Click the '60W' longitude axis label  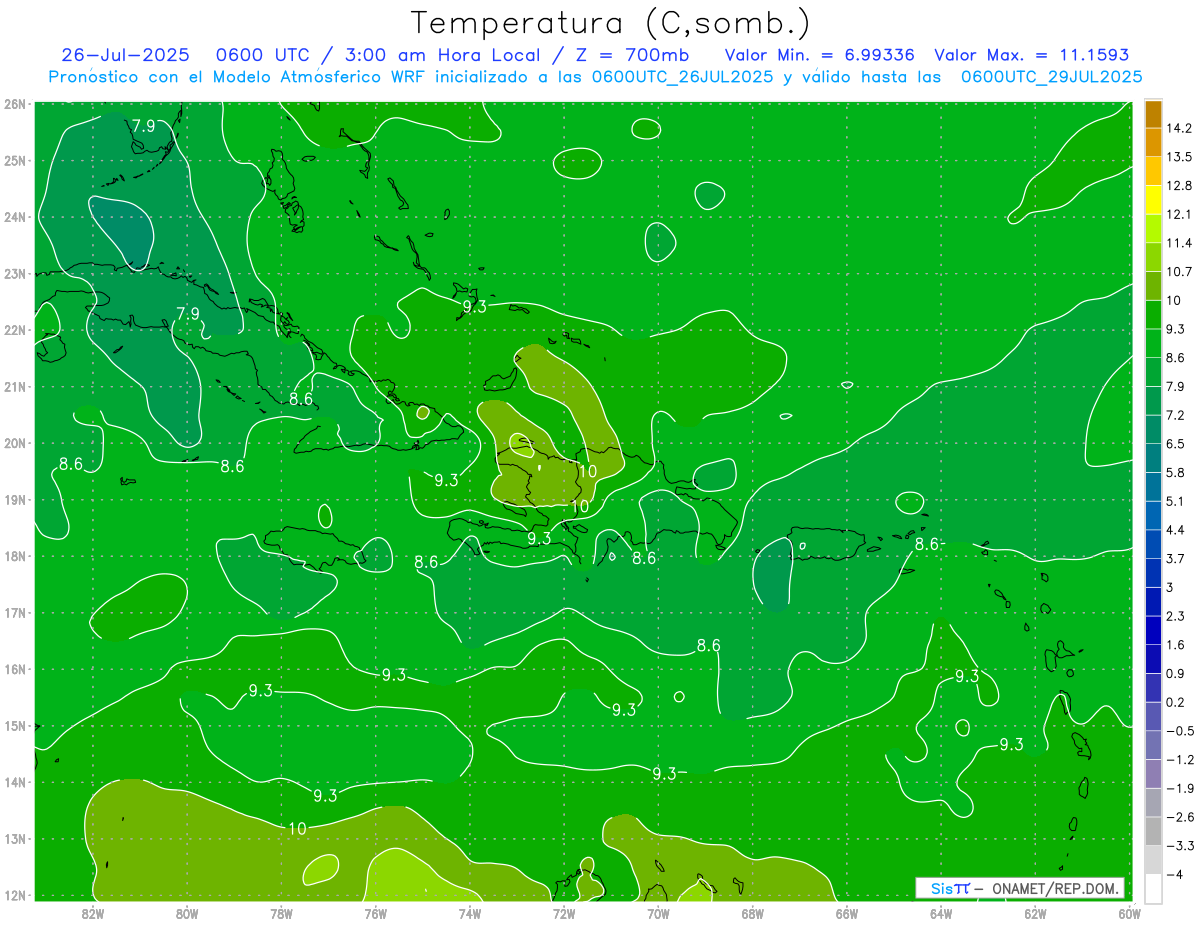pyautogui.click(x=1129, y=913)
